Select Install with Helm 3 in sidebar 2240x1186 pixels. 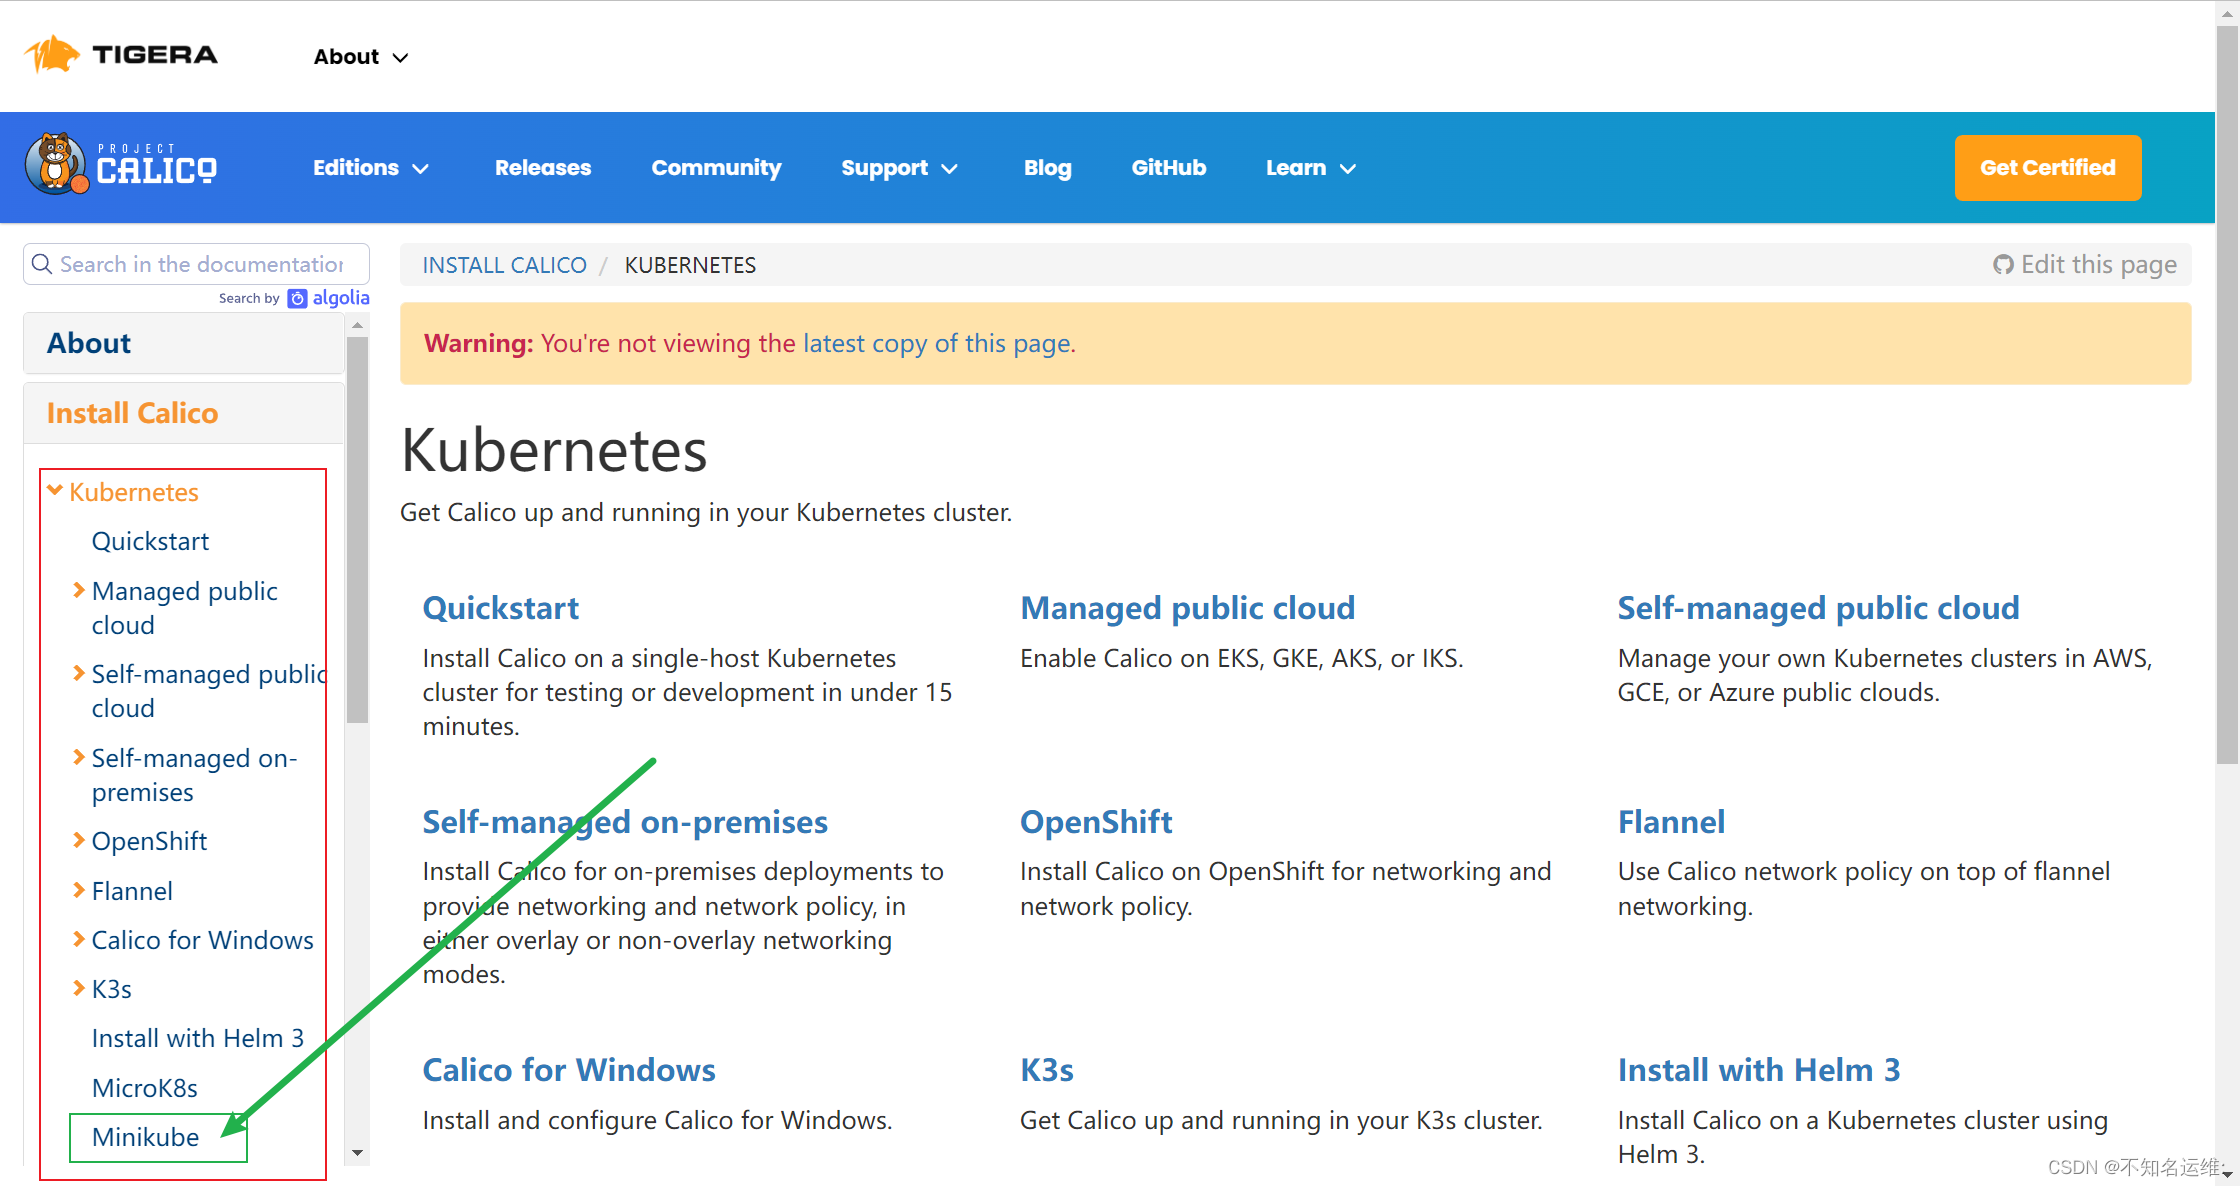pos(198,1038)
